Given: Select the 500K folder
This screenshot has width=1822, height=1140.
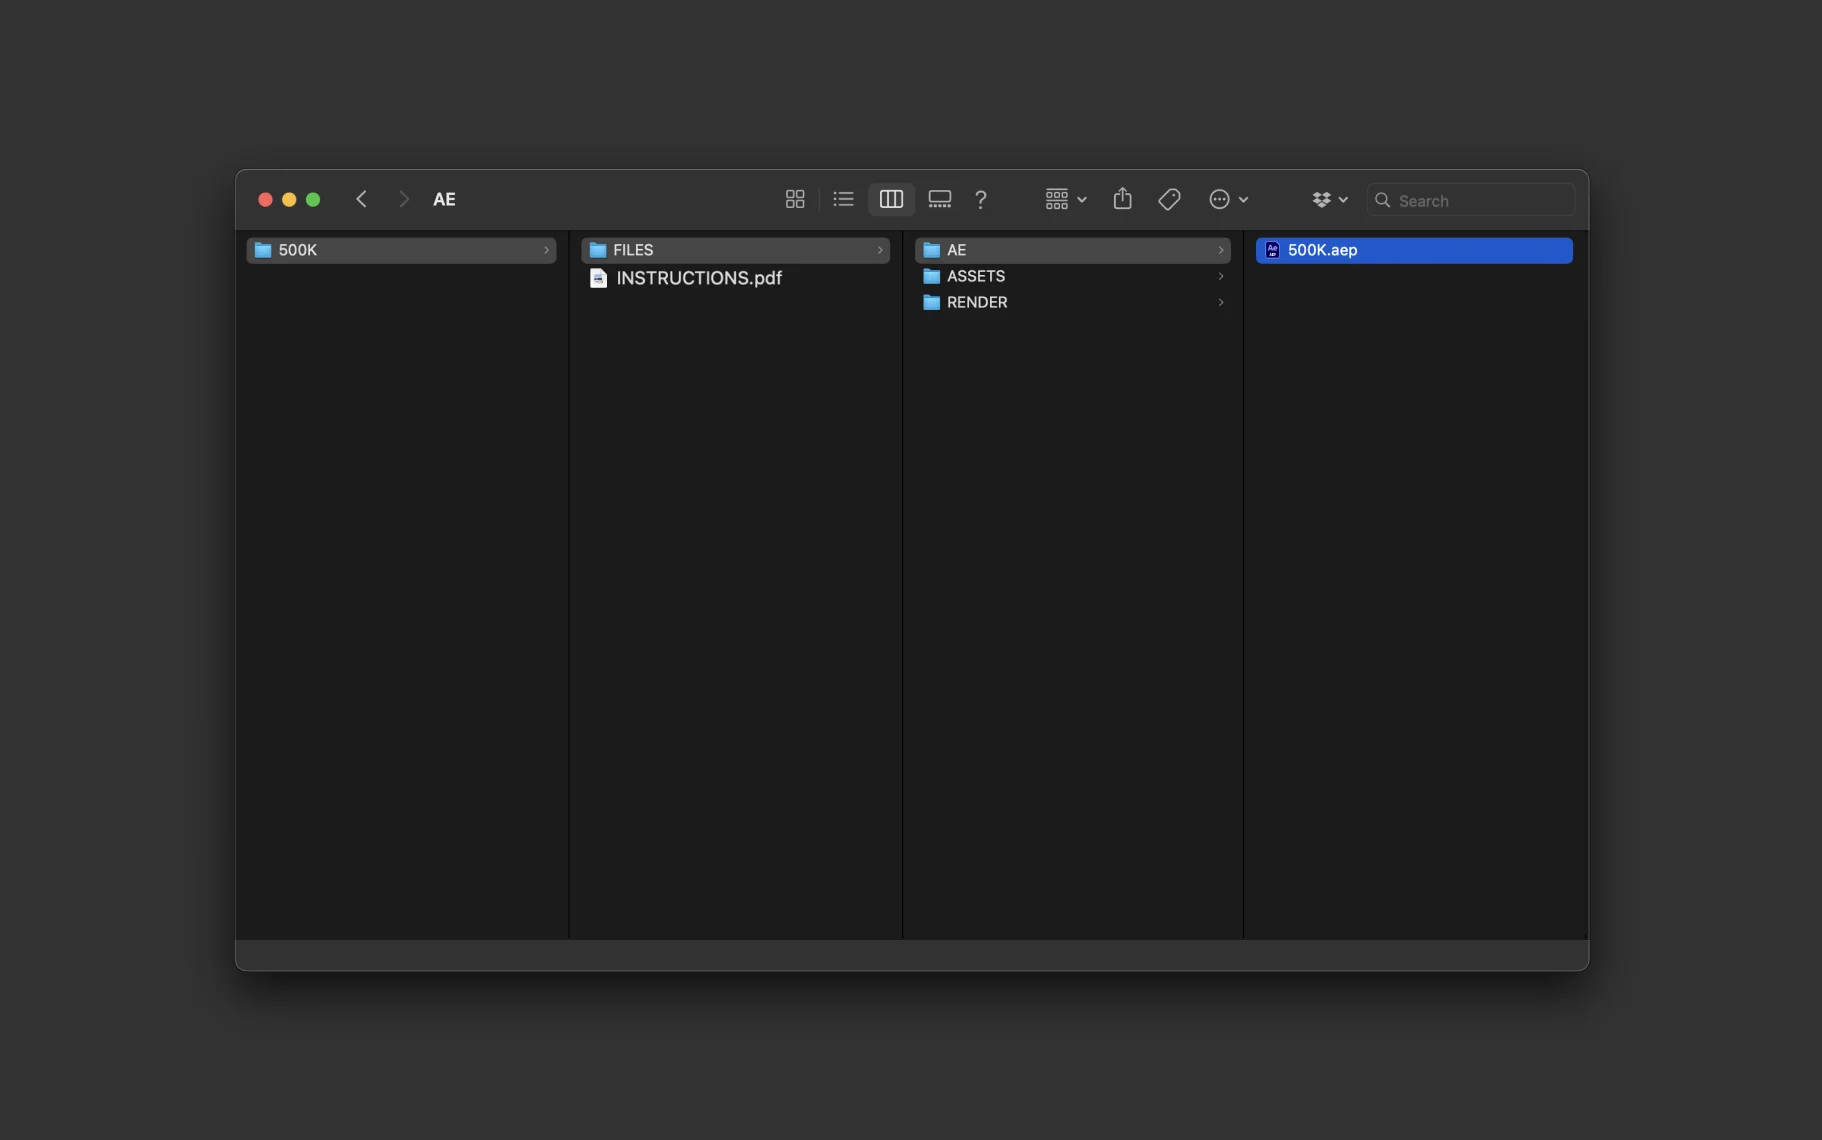Looking at the screenshot, I should (x=400, y=250).
